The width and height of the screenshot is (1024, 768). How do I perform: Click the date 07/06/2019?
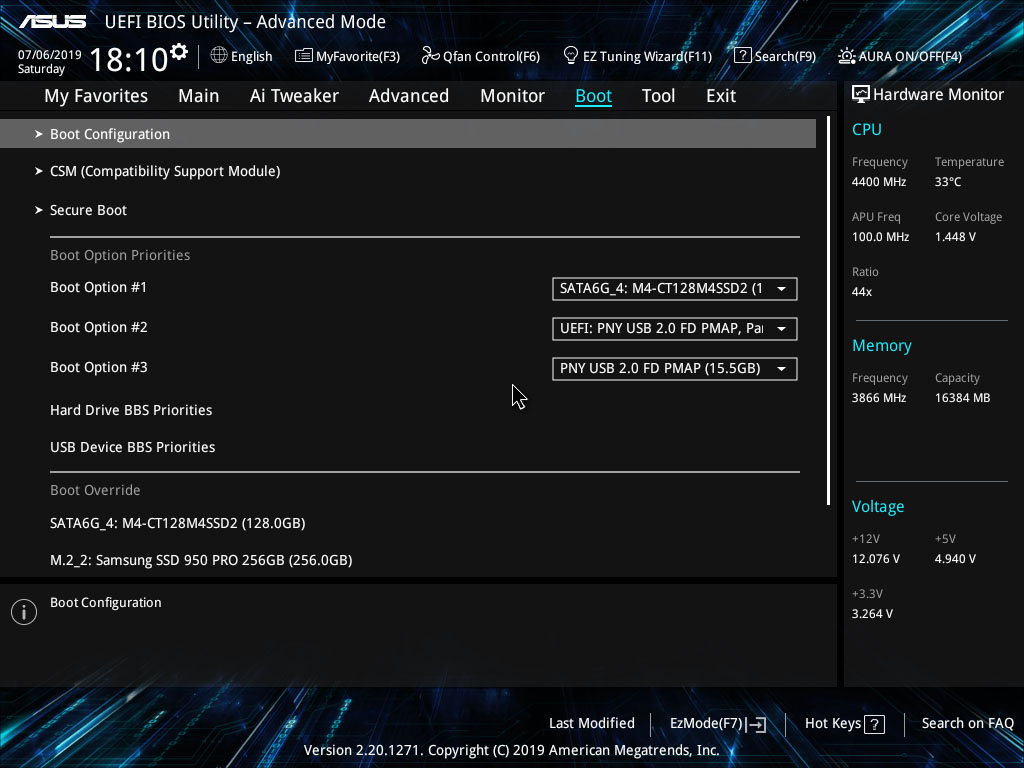coord(50,55)
